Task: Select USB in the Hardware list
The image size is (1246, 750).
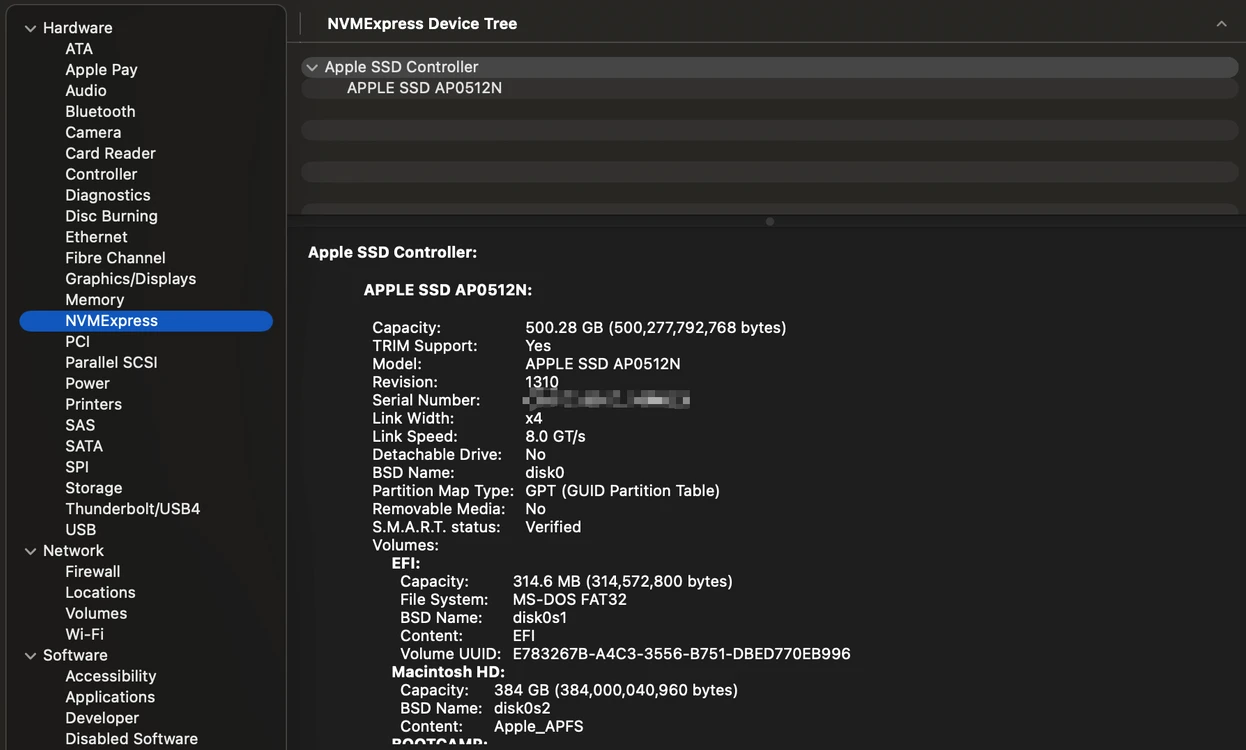Action: [x=81, y=530]
